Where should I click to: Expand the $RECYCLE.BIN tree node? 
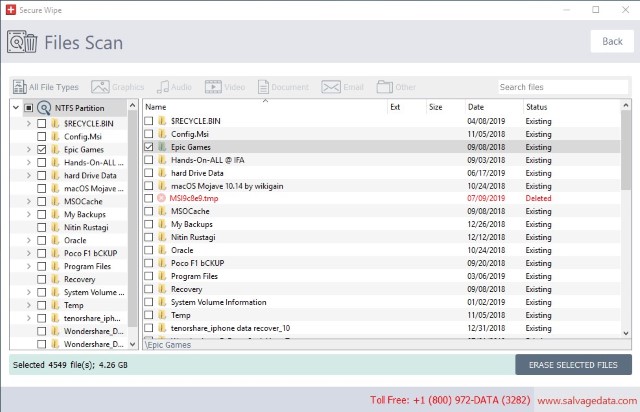point(28,123)
